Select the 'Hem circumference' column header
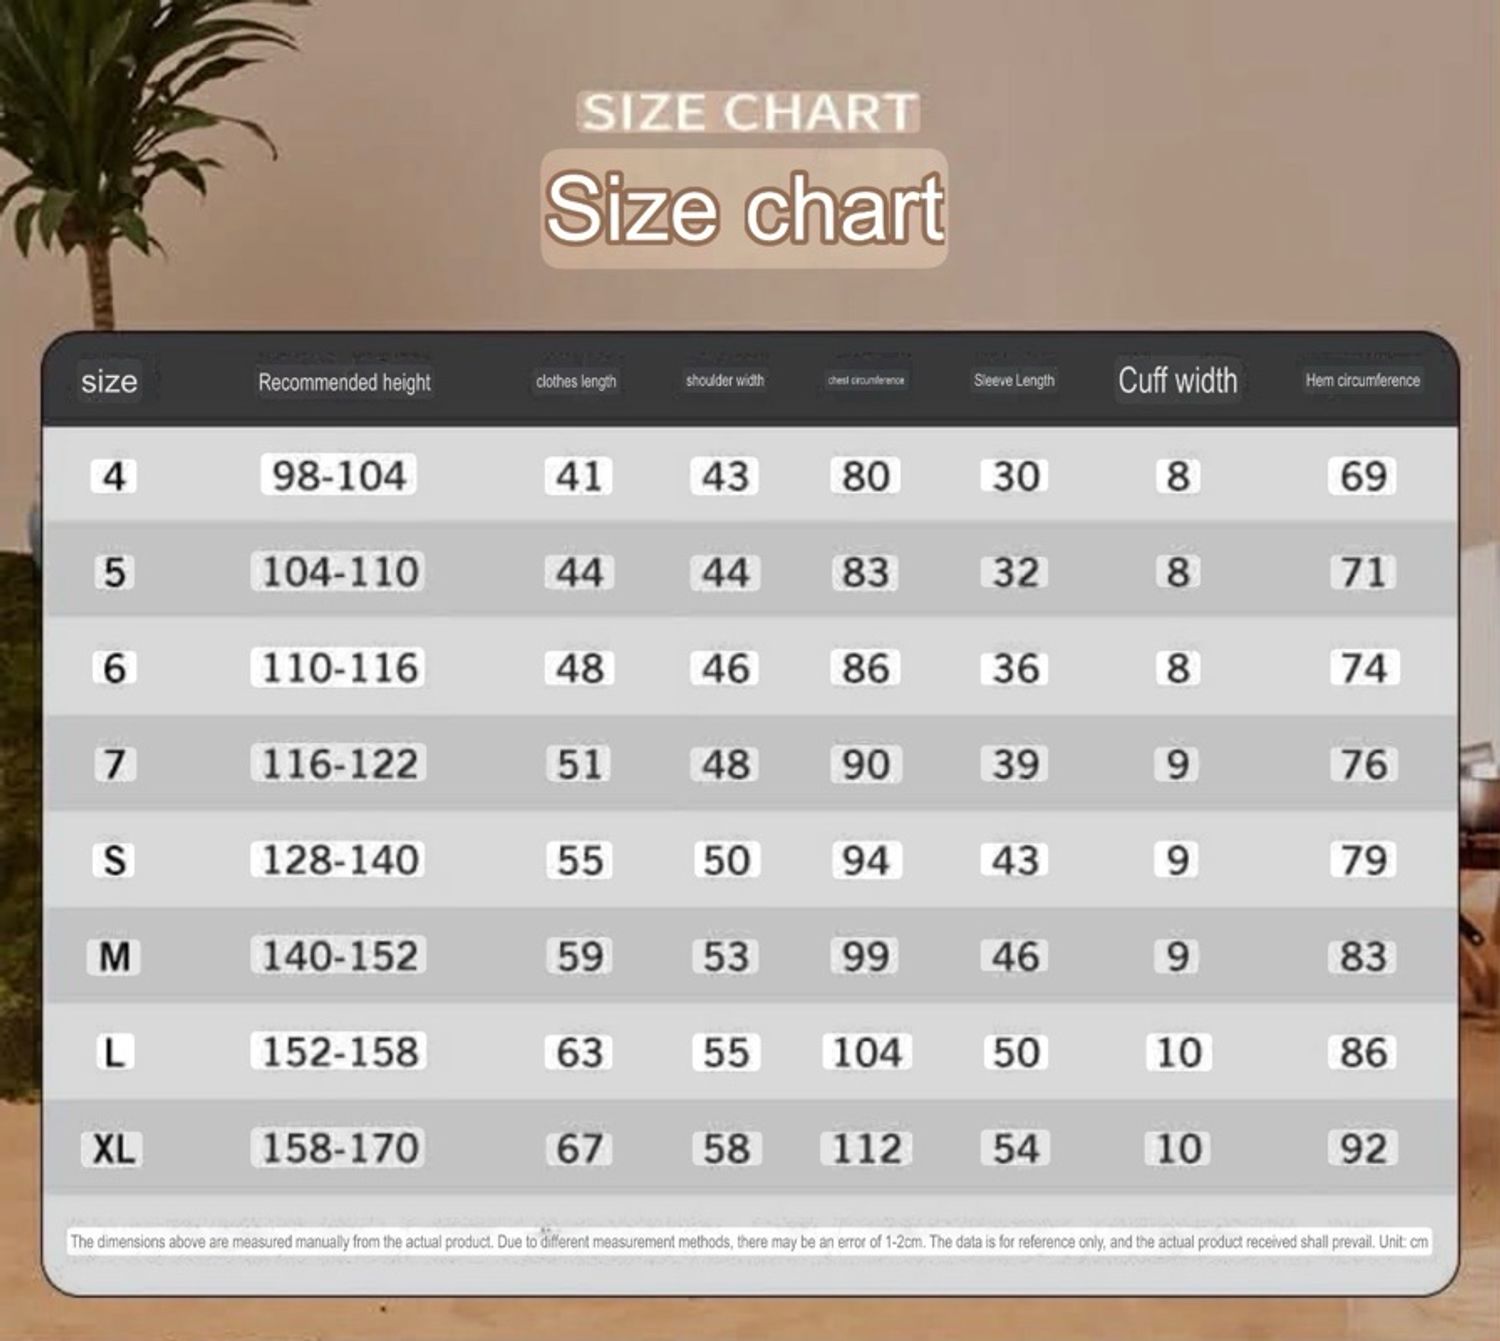This screenshot has height=1341, width=1500. [1362, 380]
